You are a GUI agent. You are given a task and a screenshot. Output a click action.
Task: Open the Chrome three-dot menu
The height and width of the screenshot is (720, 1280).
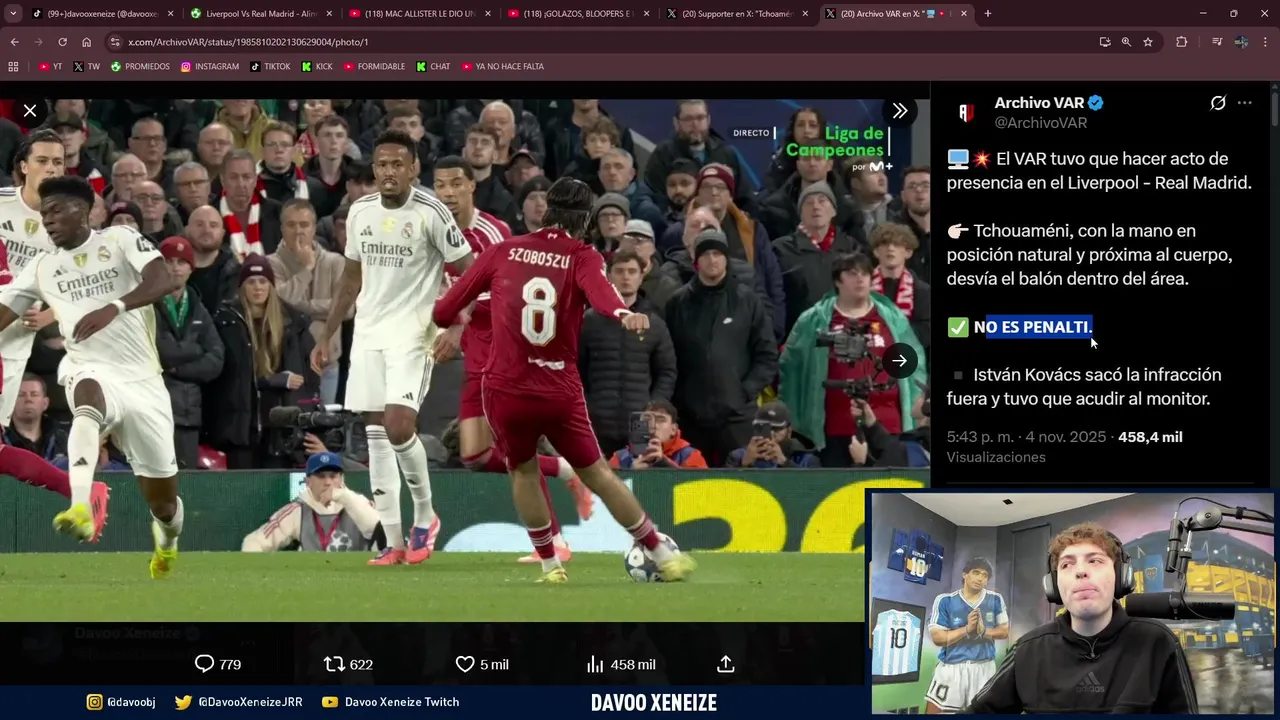(1265, 42)
